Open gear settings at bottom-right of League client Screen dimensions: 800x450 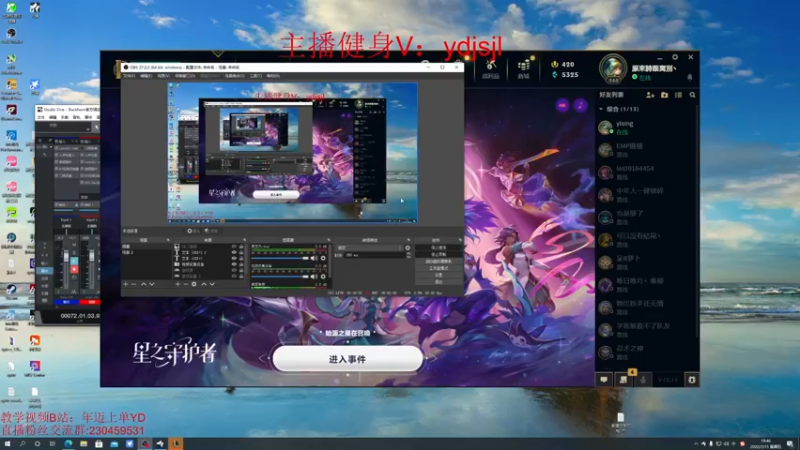(691, 380)
